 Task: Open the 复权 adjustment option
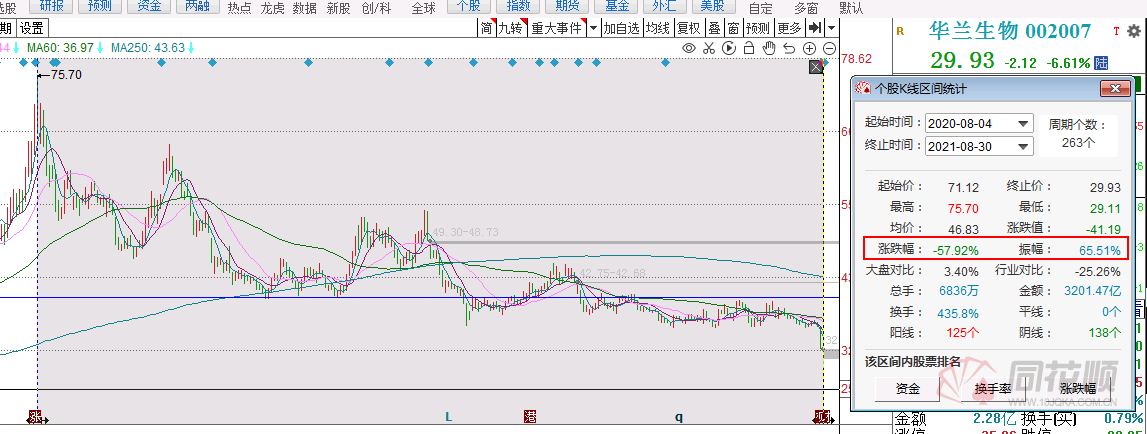click(688, 29)
